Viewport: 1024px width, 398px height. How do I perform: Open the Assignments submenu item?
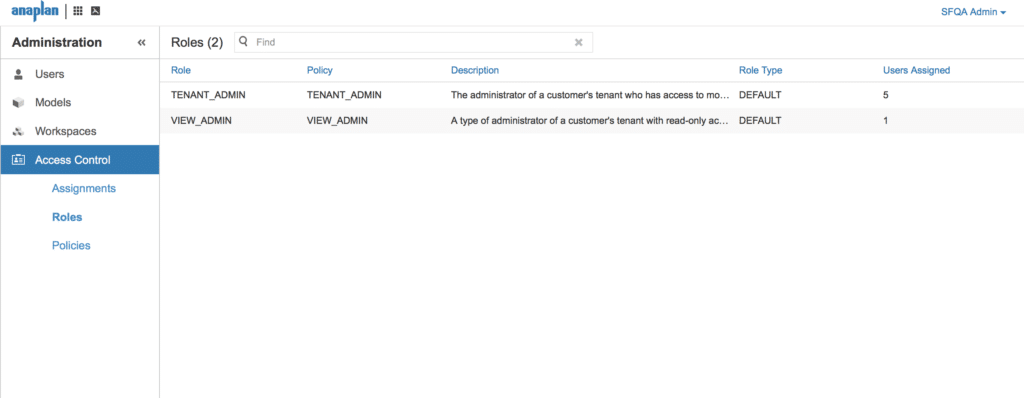(84, 188)
